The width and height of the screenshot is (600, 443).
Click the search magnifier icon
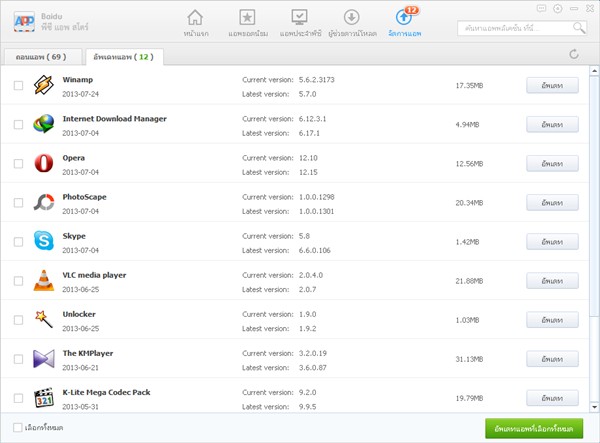[x=579, y=28]
